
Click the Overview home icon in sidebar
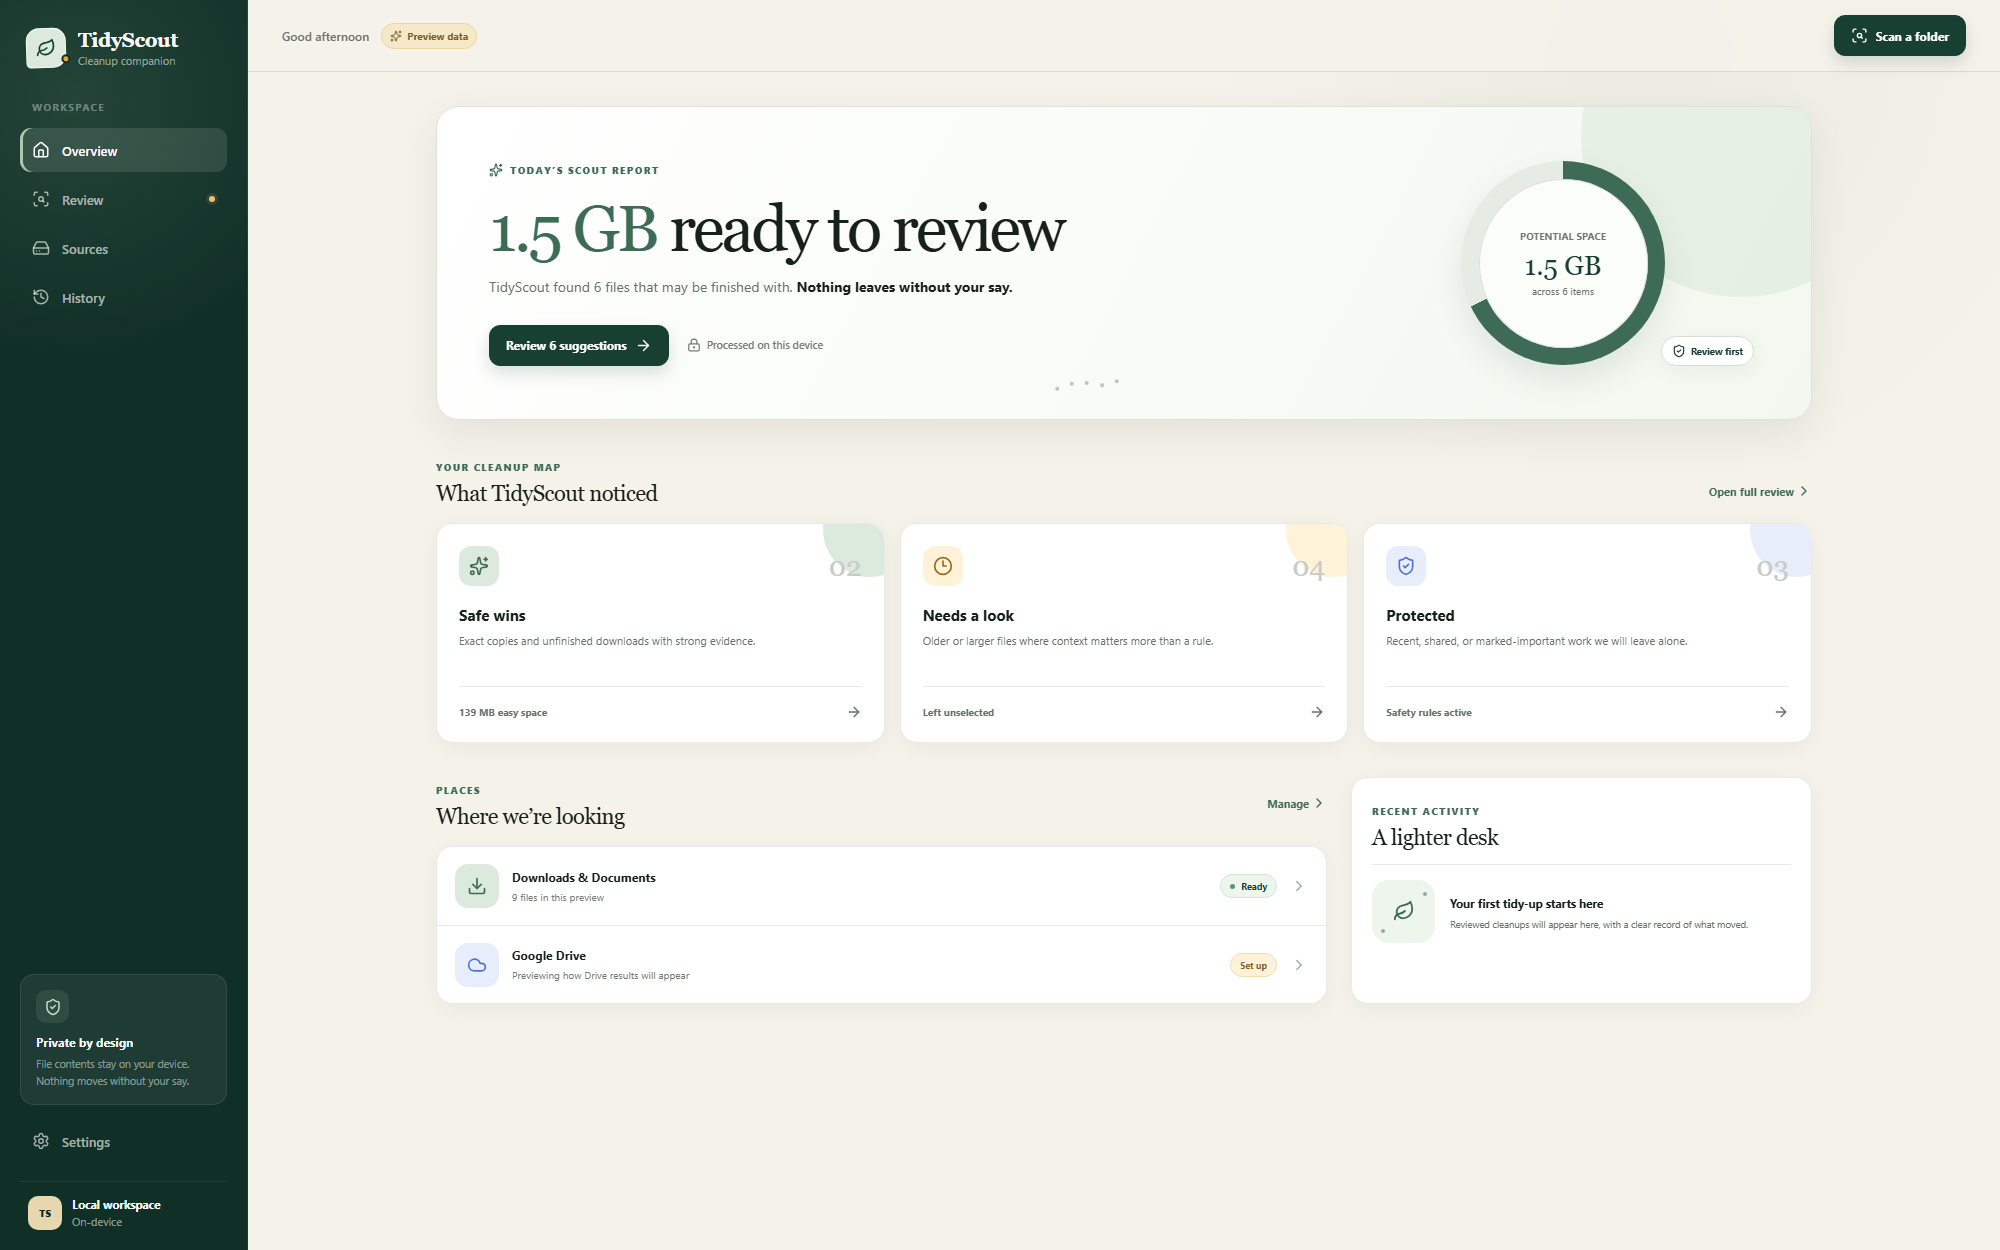pyautogui.click(x=41, y=150)
